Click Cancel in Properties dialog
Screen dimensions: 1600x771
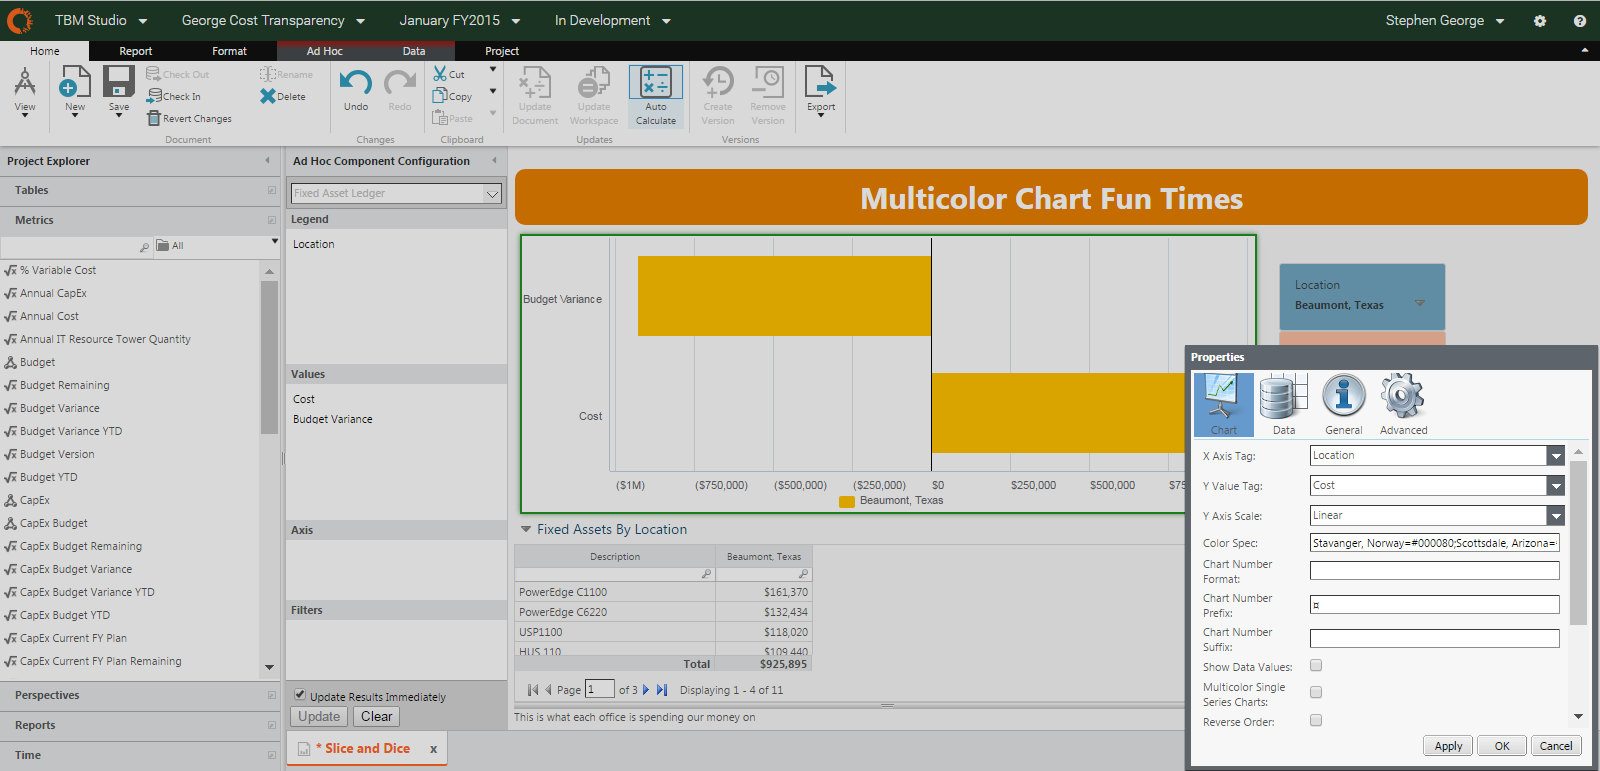coord(1556,746)
